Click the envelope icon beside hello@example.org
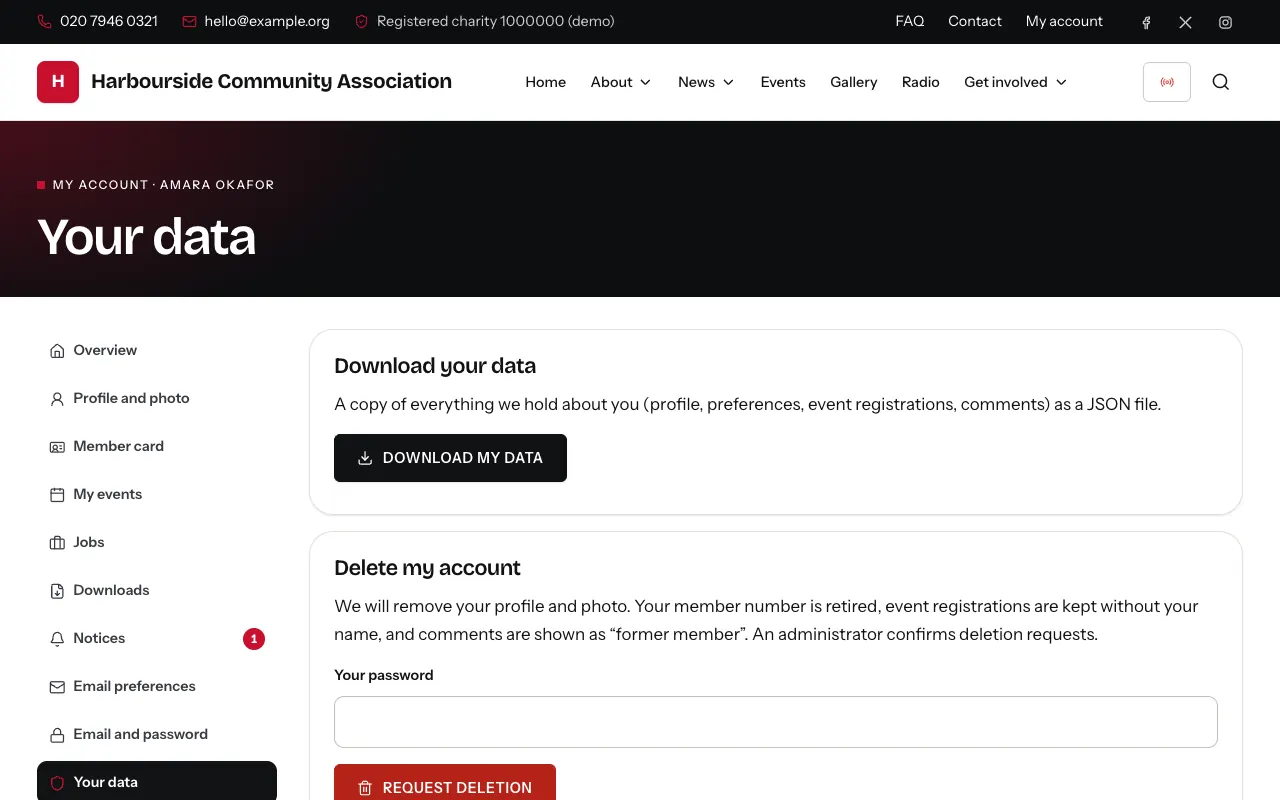Screen dimensions: 1280x800 [189, 21]
